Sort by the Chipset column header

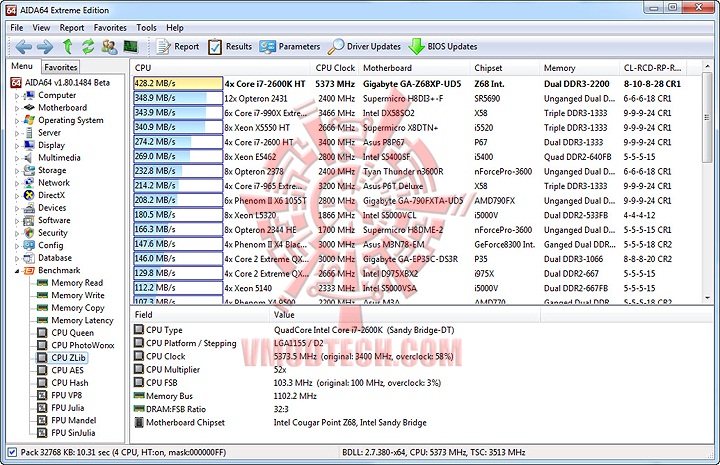505,68
